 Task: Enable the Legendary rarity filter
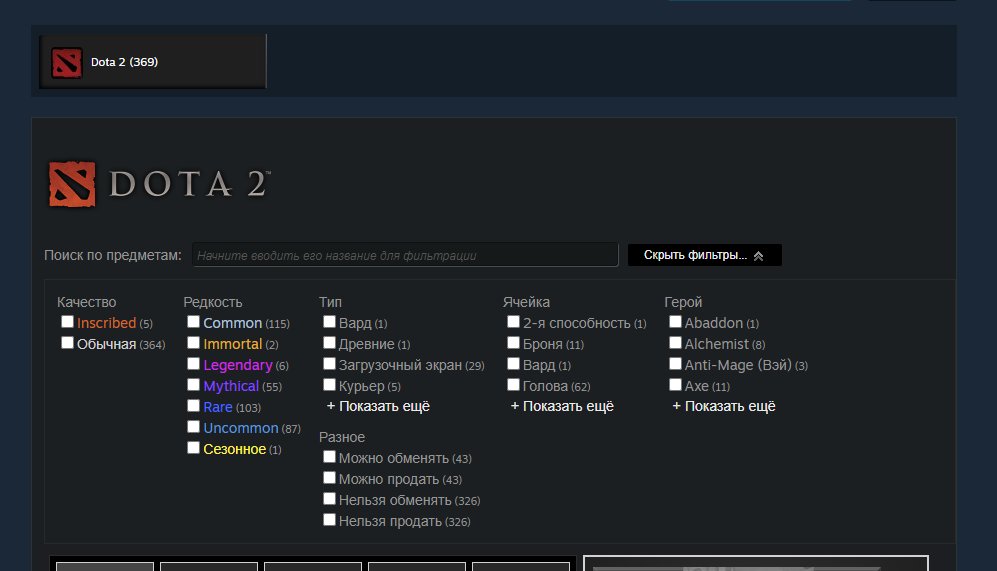pyautogui.click(x=194, y=364)
